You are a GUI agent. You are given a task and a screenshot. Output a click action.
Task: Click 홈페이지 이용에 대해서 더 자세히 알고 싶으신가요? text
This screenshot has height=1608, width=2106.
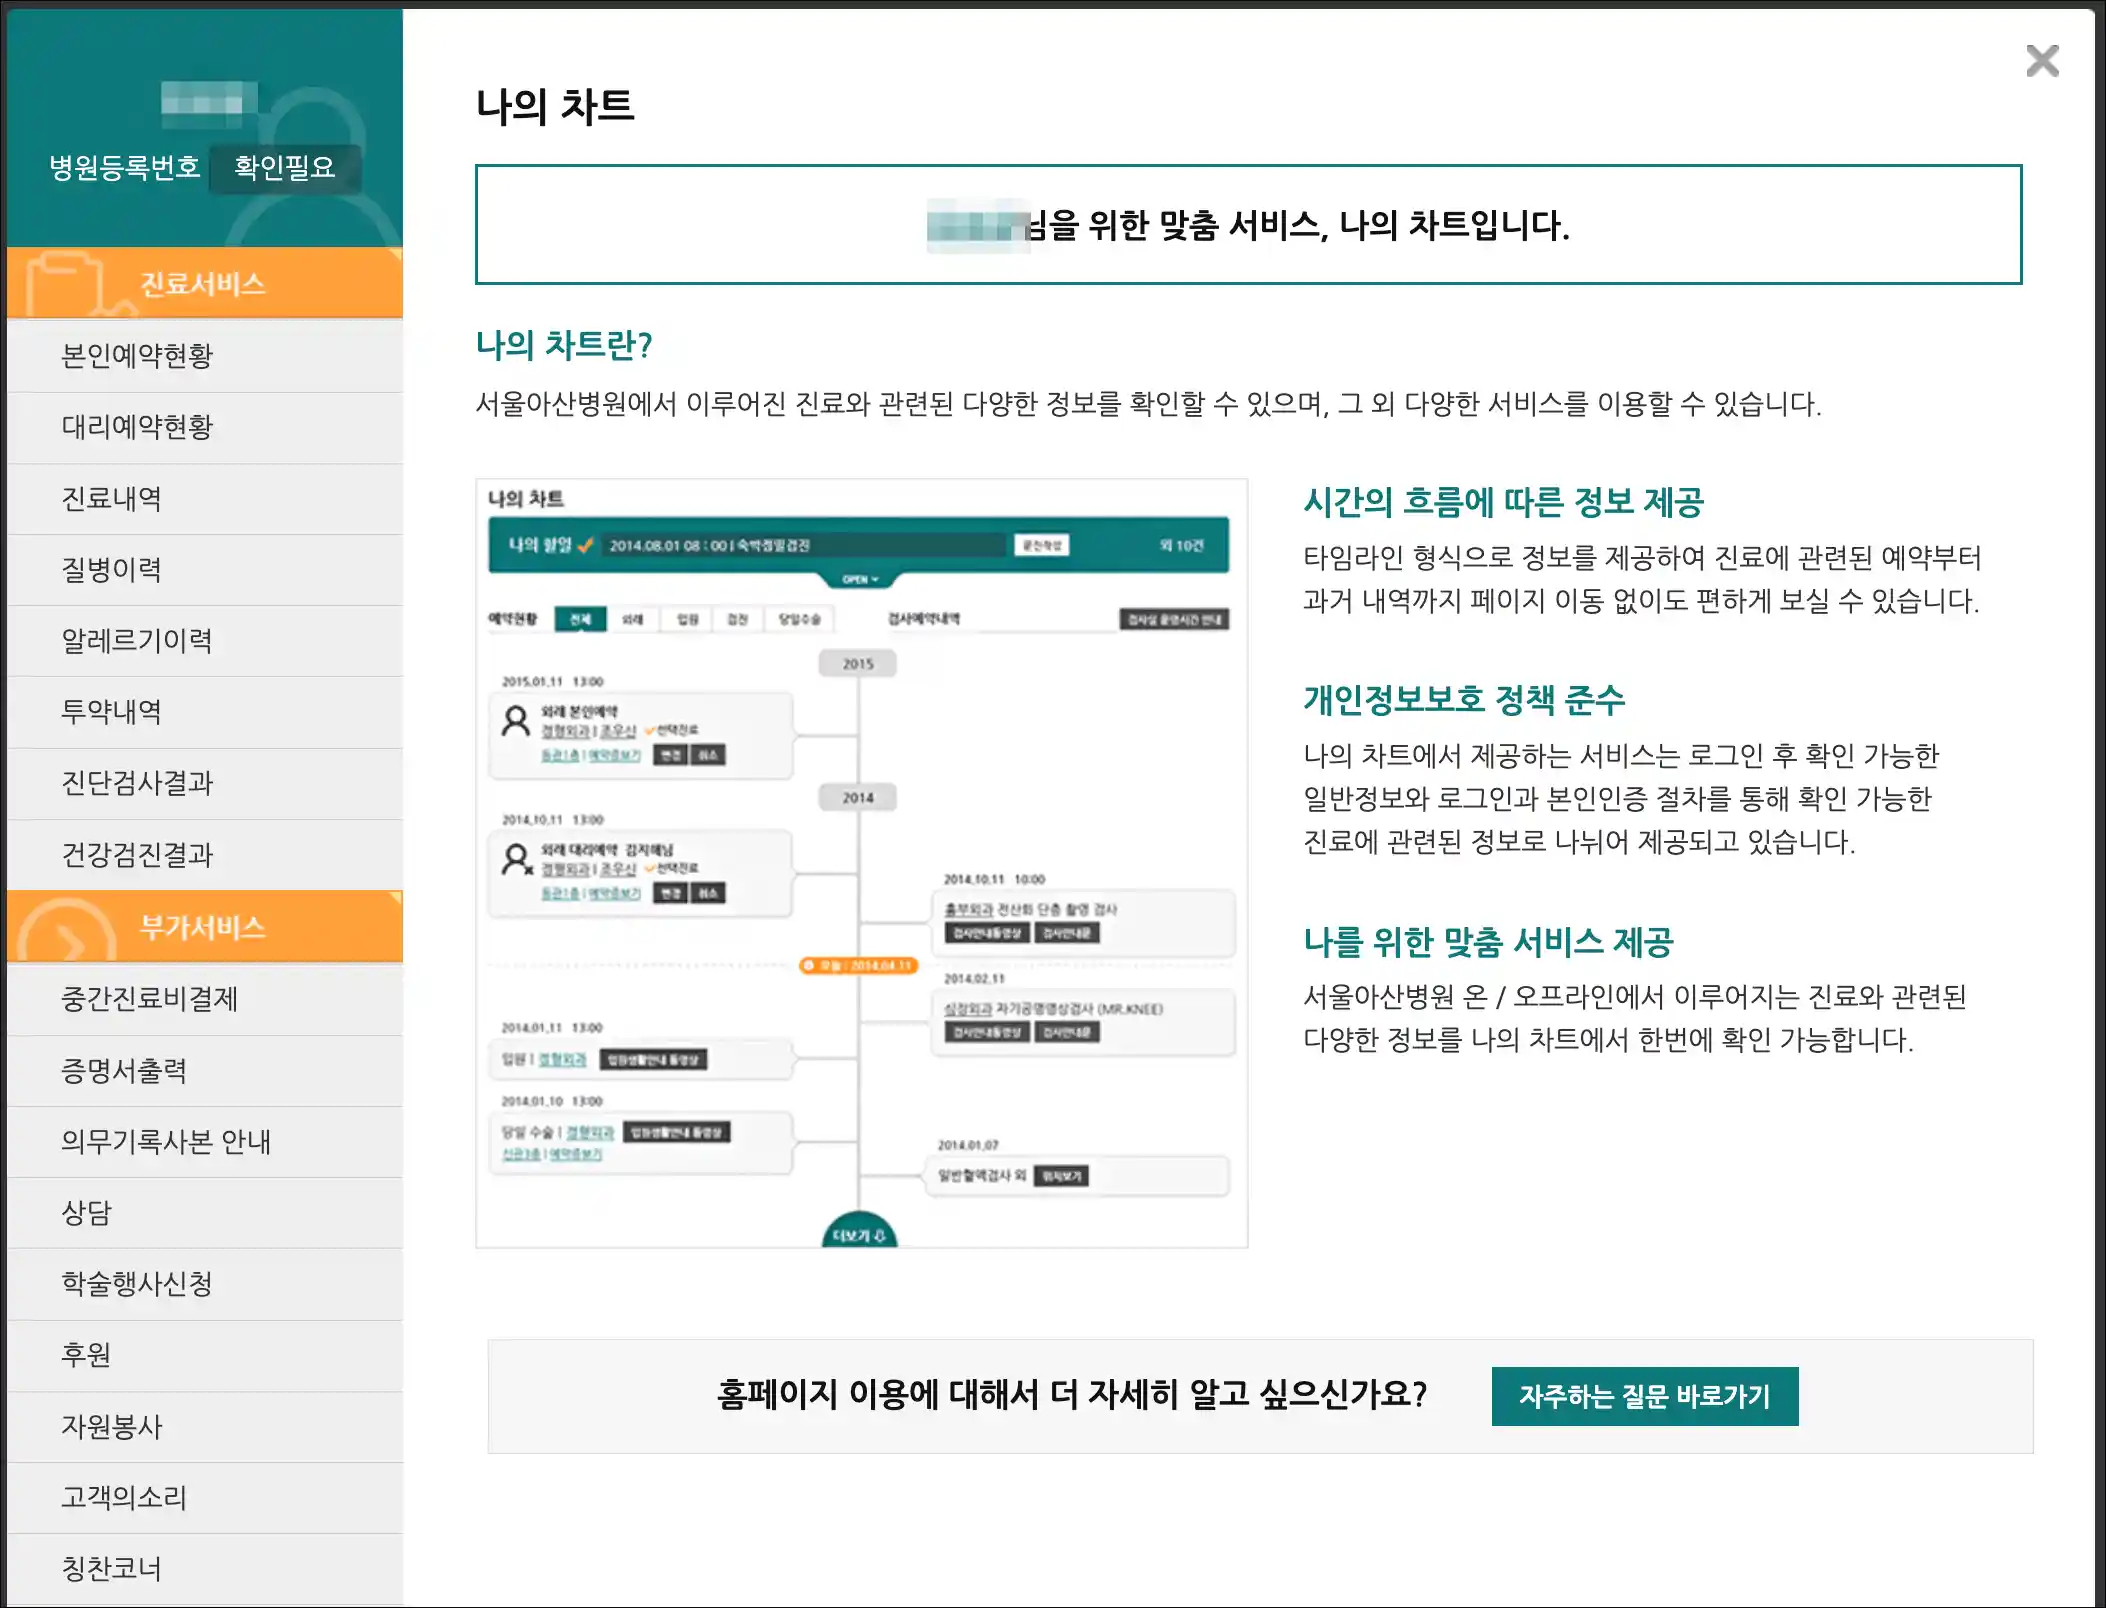[1072, 1395]
